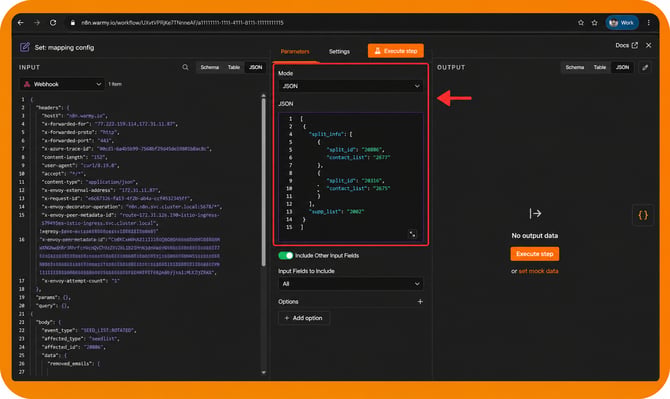The image size is (670, 399).
Task: Click the edit node name icon
Action: coord(24,47)
